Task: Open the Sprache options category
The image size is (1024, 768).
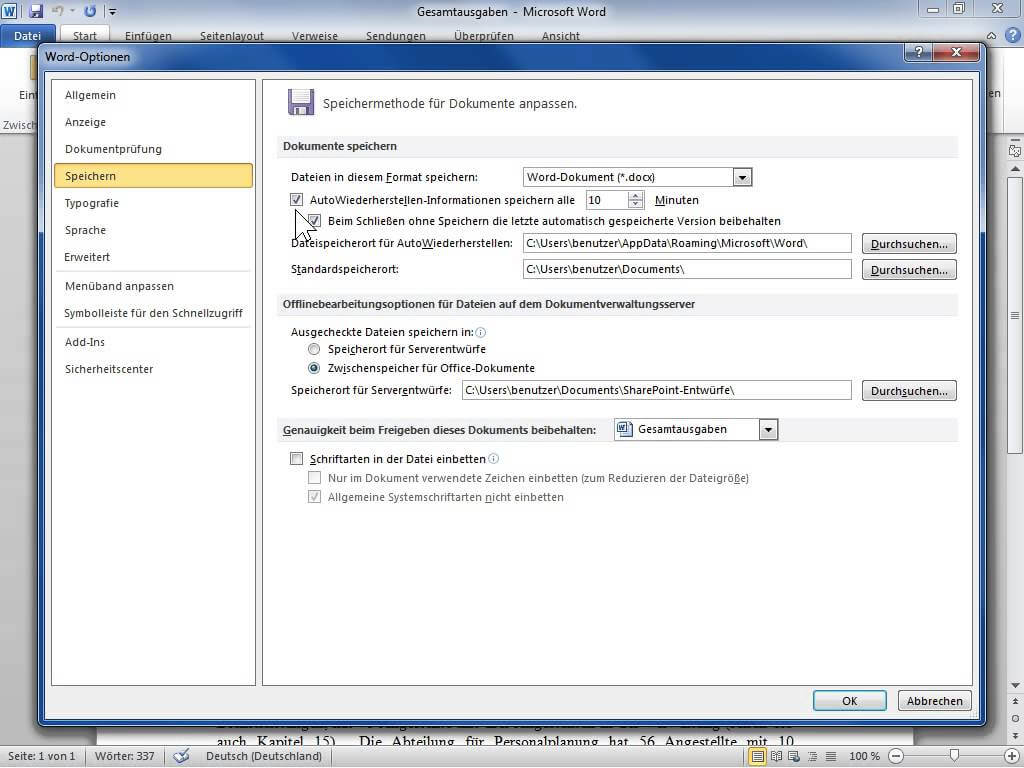Action: (153, 230)
